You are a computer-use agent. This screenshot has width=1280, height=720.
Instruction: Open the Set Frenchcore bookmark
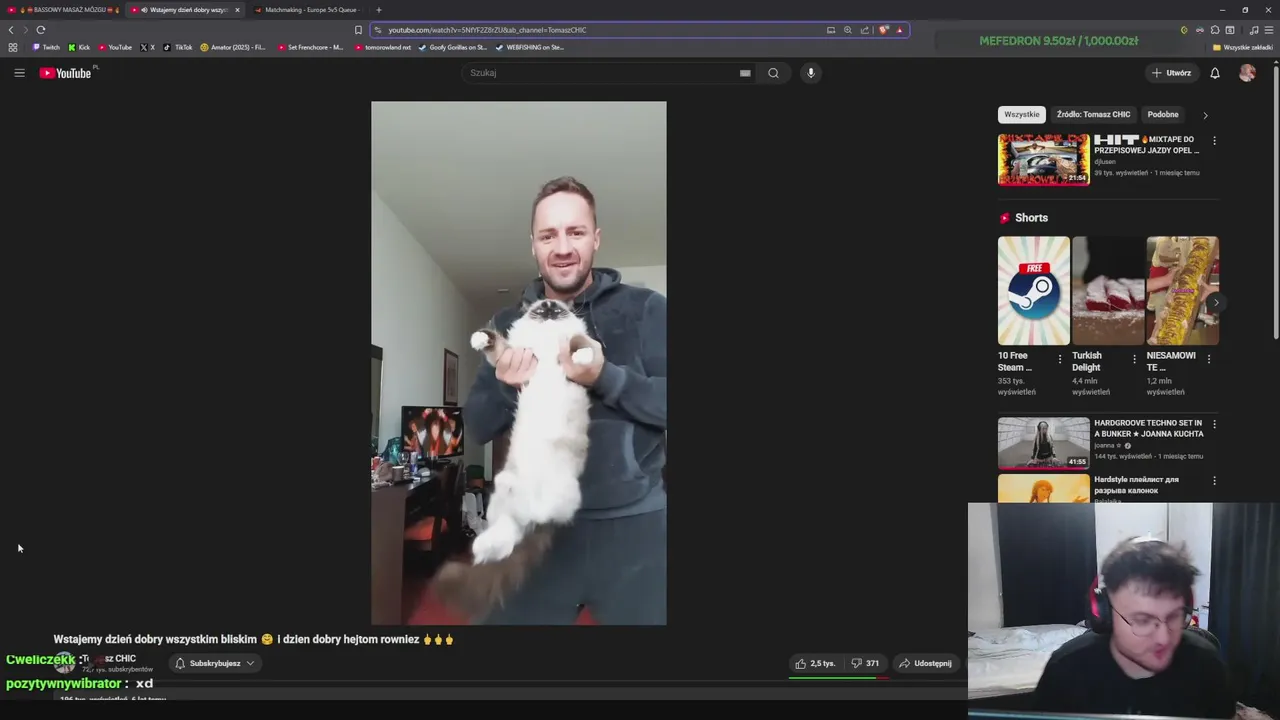tap(311, 47)
